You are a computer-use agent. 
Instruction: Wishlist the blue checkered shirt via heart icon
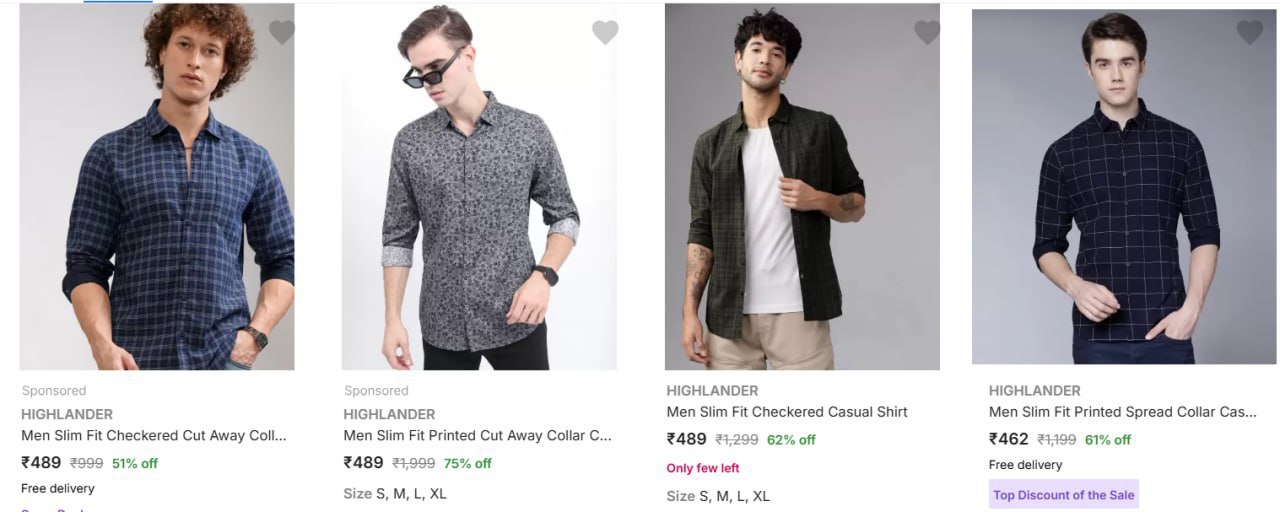(282, 33)
